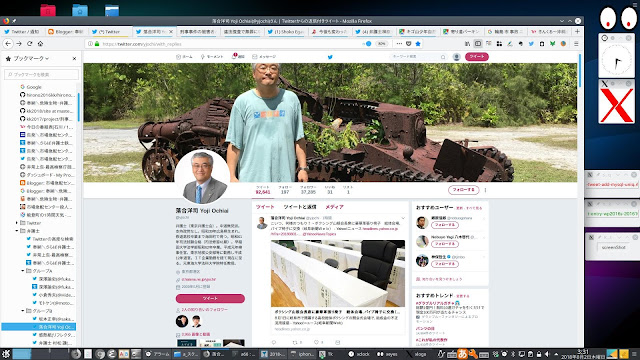640x360 pixels.
Task: Open the account avatar menu in Twitter nav
Action: click(457, 57)
